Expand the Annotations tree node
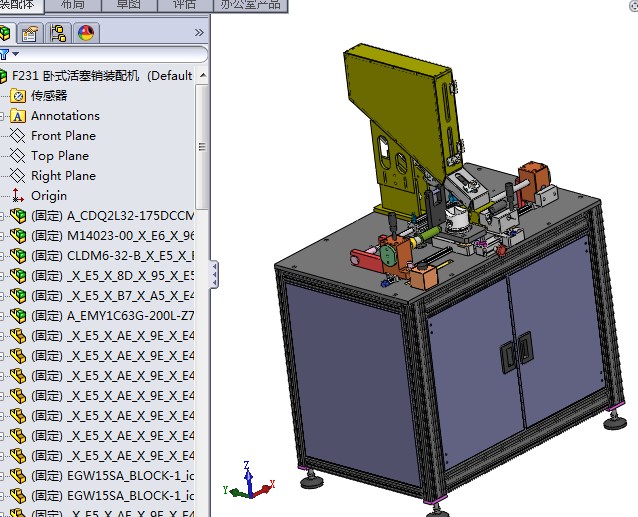The width and height of the screenshot is (638, 517). [x=2, y=116]
